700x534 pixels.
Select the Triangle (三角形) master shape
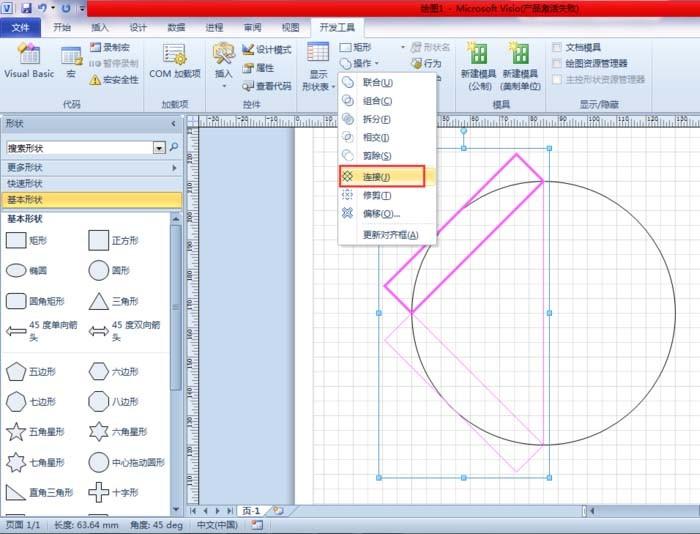(x=113, y=301)
